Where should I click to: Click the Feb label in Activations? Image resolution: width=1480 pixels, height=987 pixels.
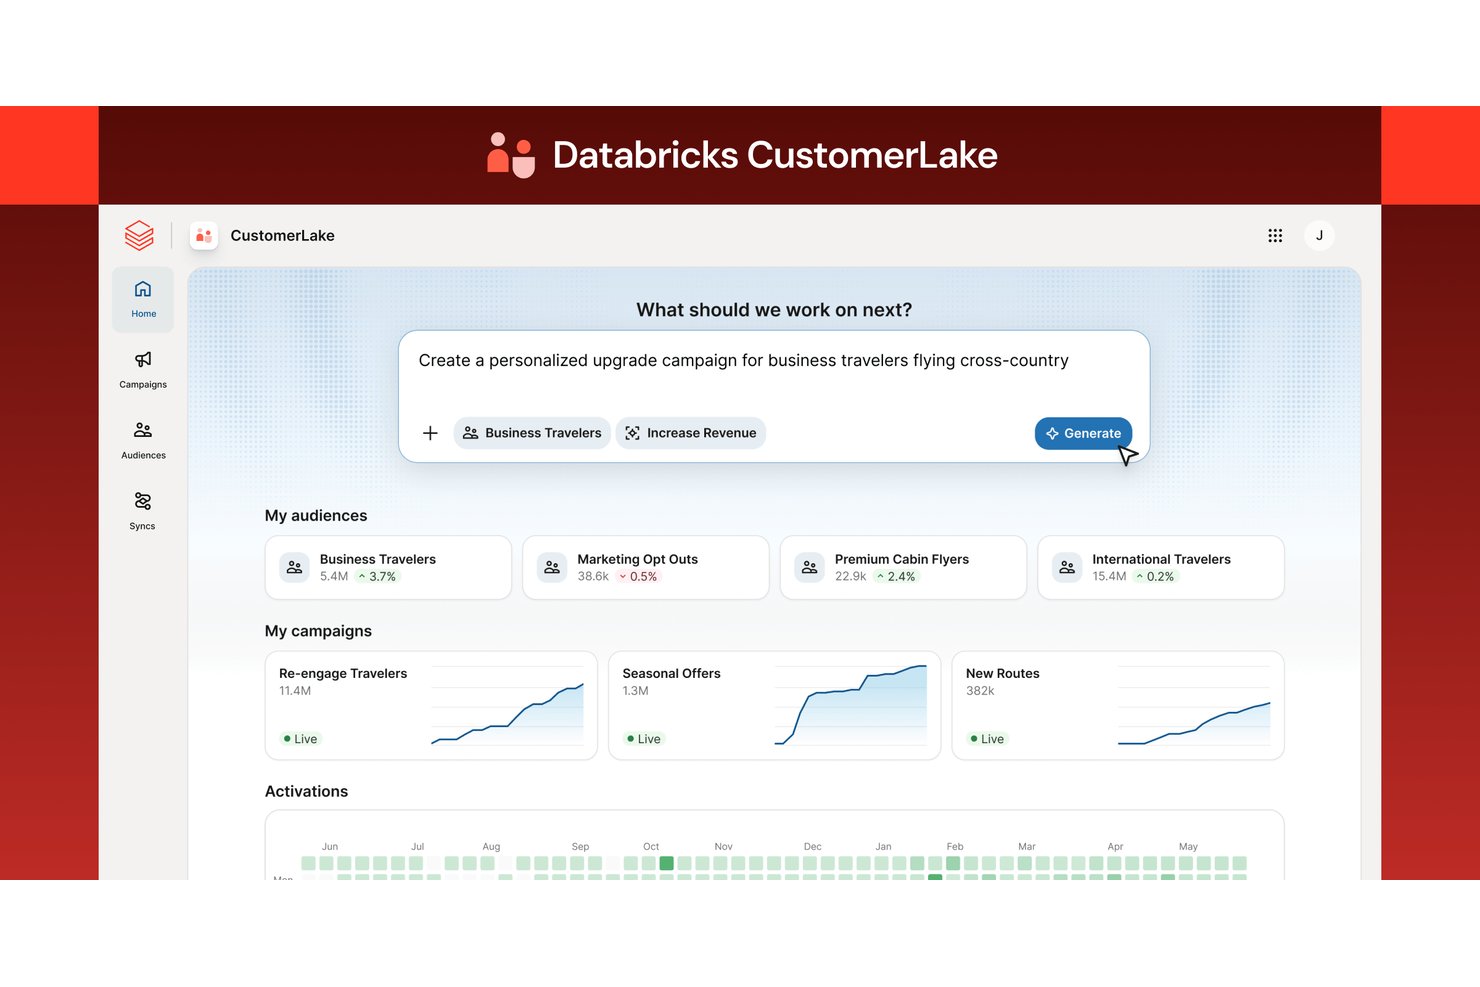[955, 847]
